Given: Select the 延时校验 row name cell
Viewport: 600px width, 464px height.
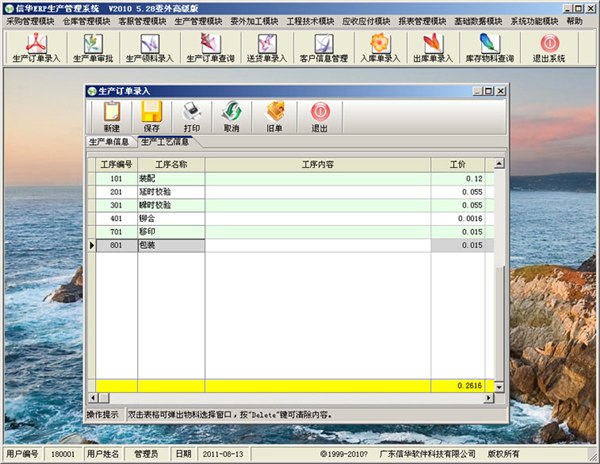Looking at the screenshot, I should pos(171,192).
